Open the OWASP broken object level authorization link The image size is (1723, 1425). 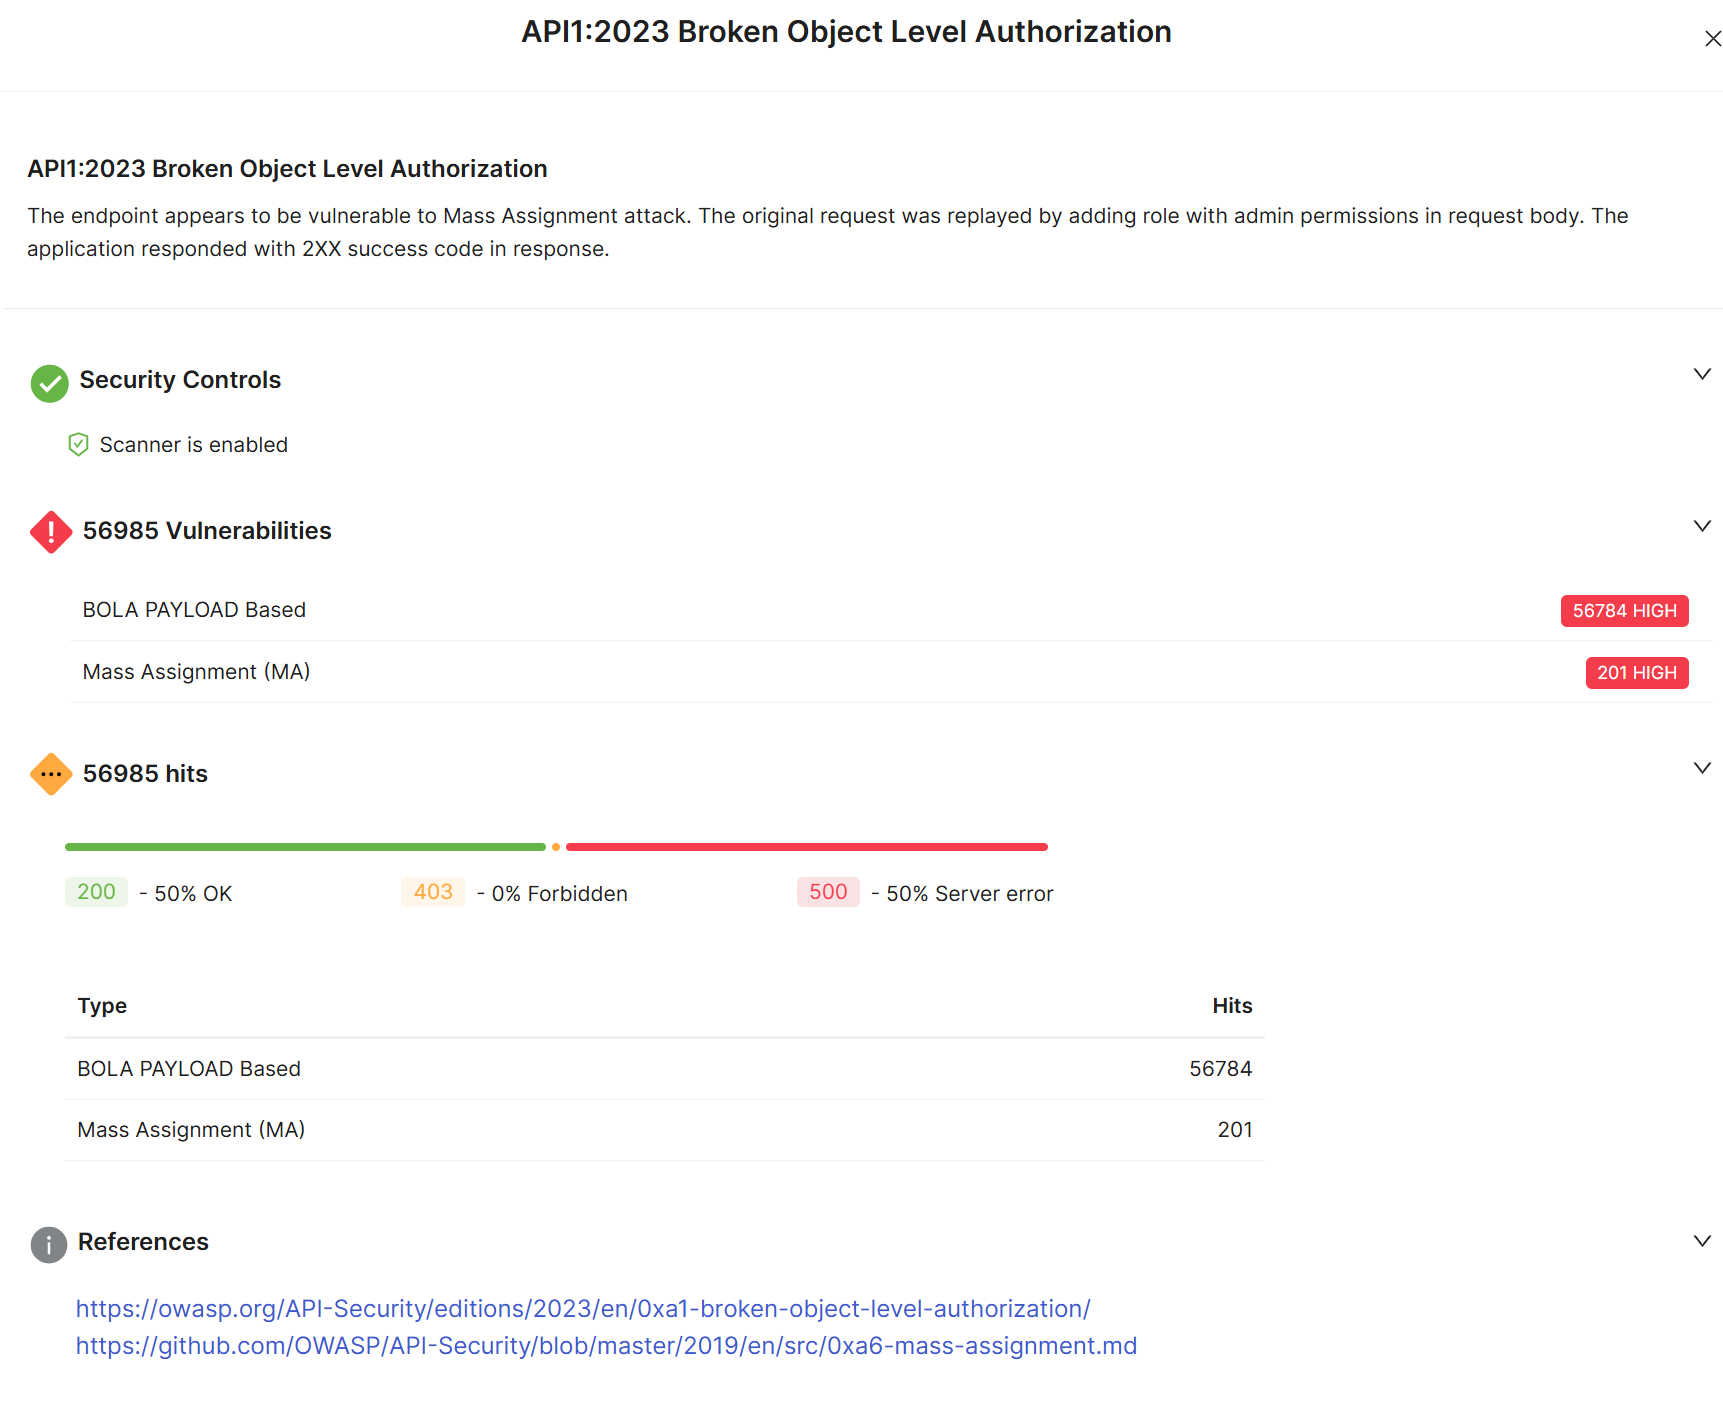[x=582, y=1309]
